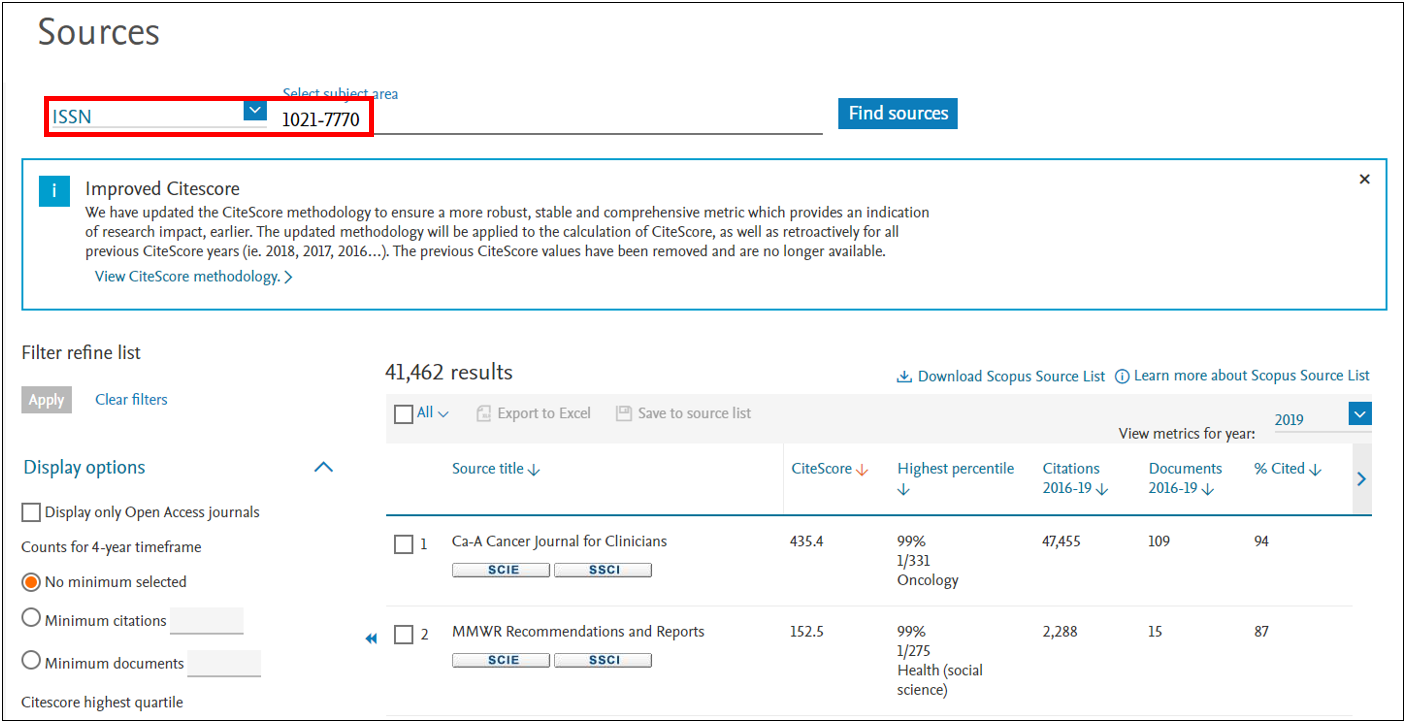The height and width of the screenshot is (723, 1407).
Task: Select Minimum citations radio button
Action: 31,619
